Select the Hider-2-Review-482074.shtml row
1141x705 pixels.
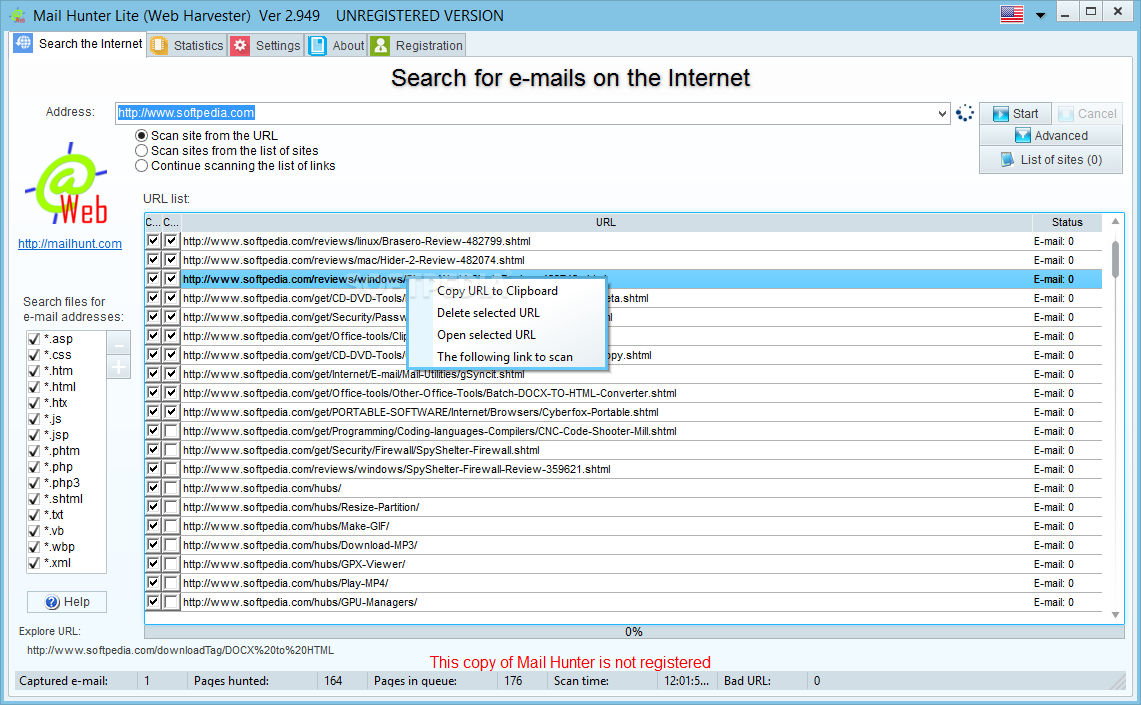tap(624, 260)
